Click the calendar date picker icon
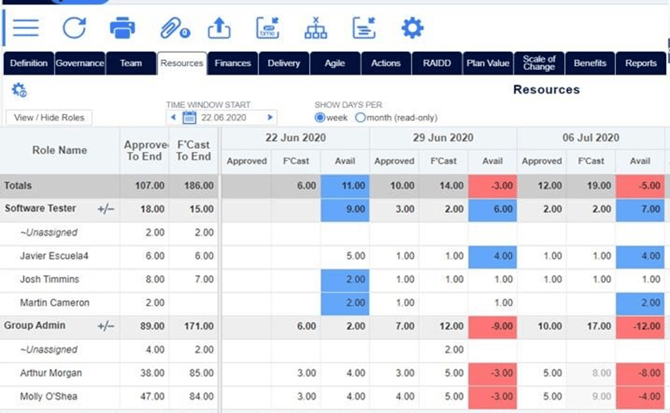 189,117
